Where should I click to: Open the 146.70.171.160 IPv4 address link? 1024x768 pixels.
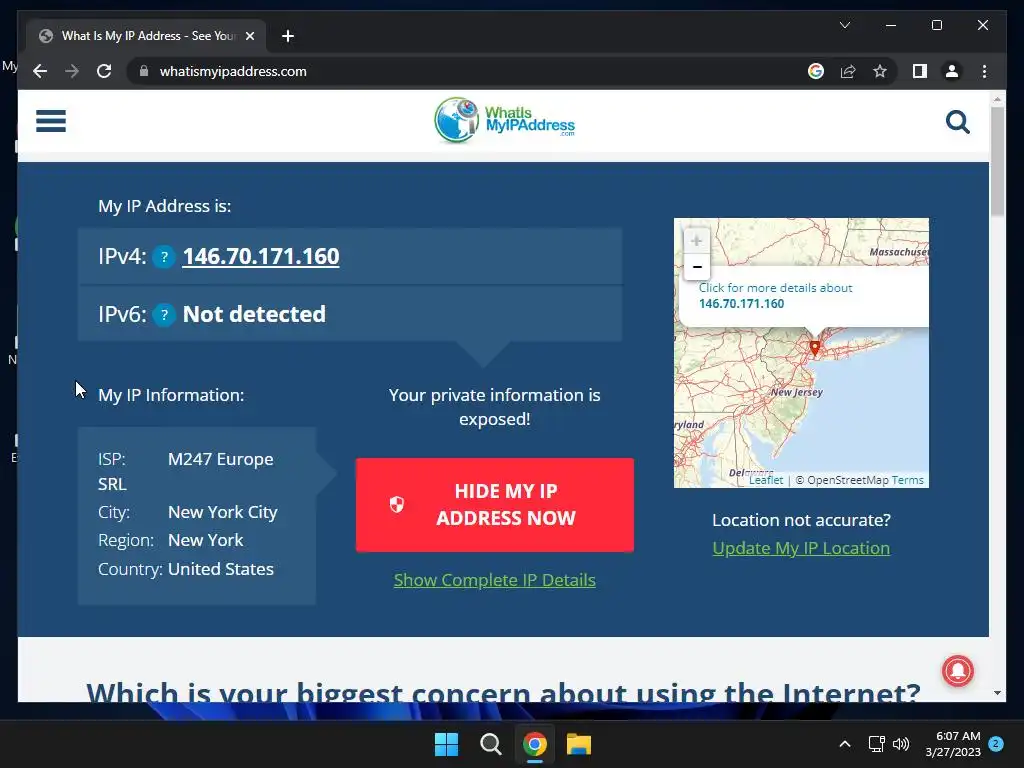[x=261, y=257]
